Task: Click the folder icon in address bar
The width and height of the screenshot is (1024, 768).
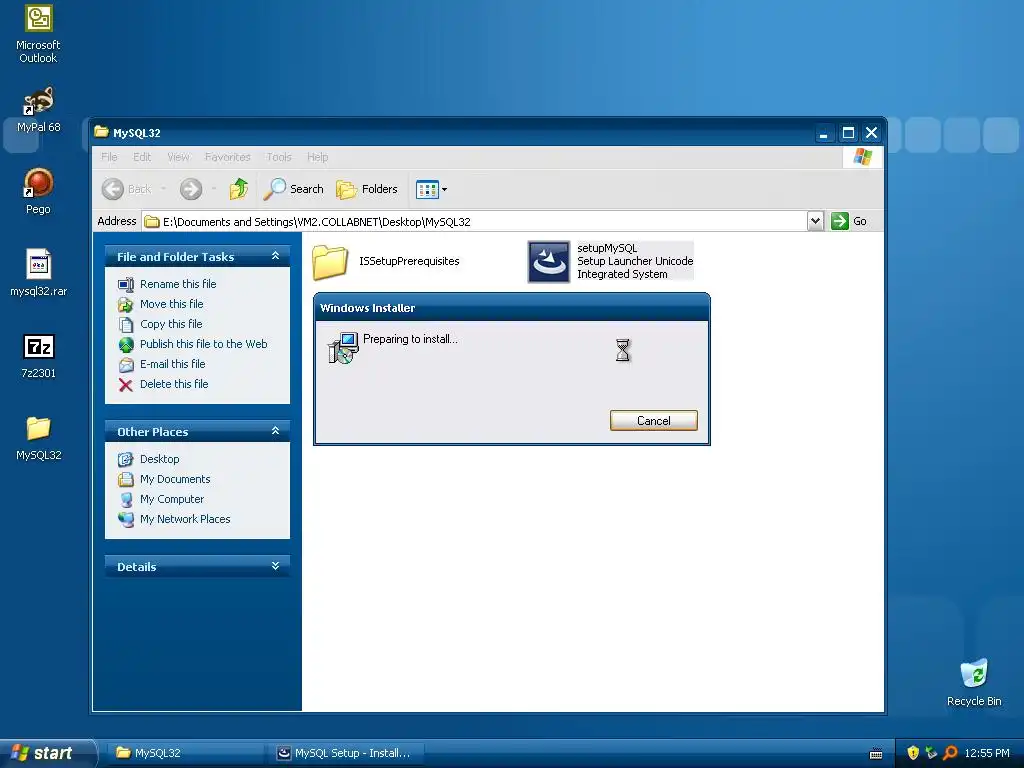Action: pos(152,221)
